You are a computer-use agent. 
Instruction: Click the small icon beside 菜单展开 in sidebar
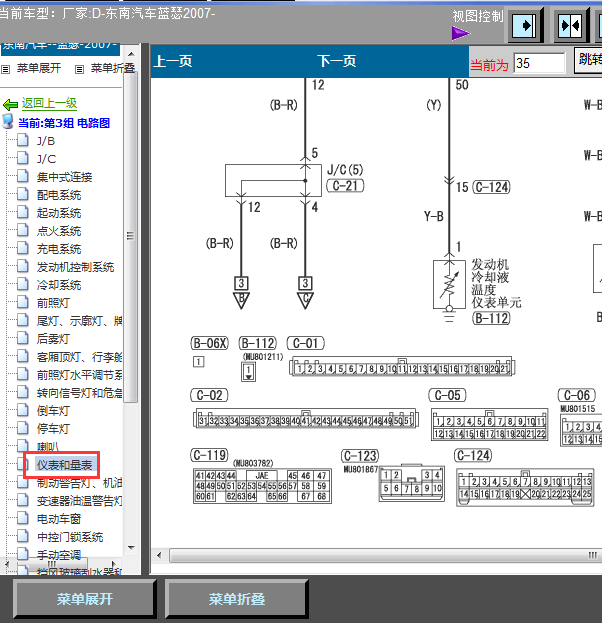[x=6, y=69]
